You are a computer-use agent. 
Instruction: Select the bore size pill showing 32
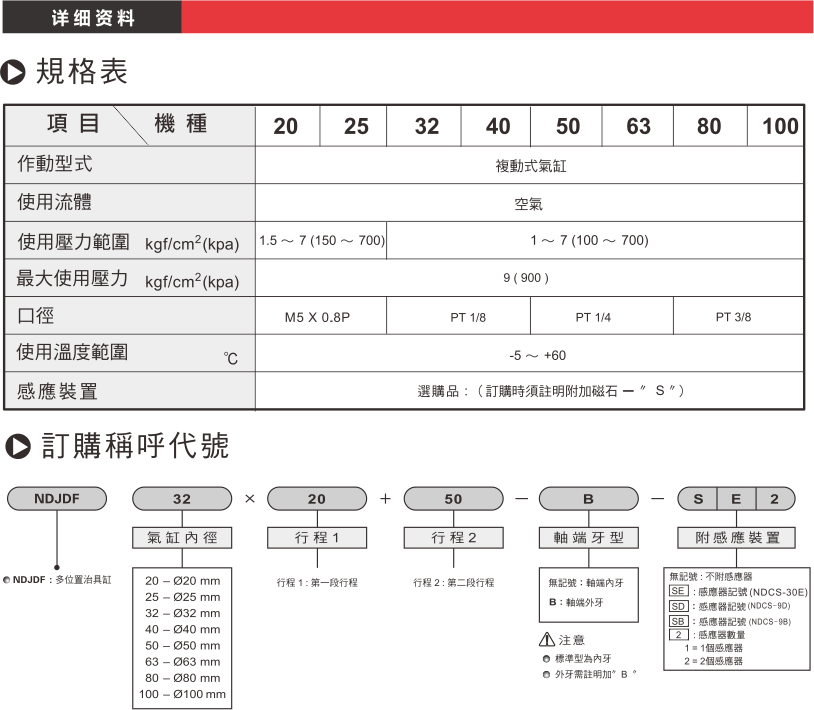(182, 499)
